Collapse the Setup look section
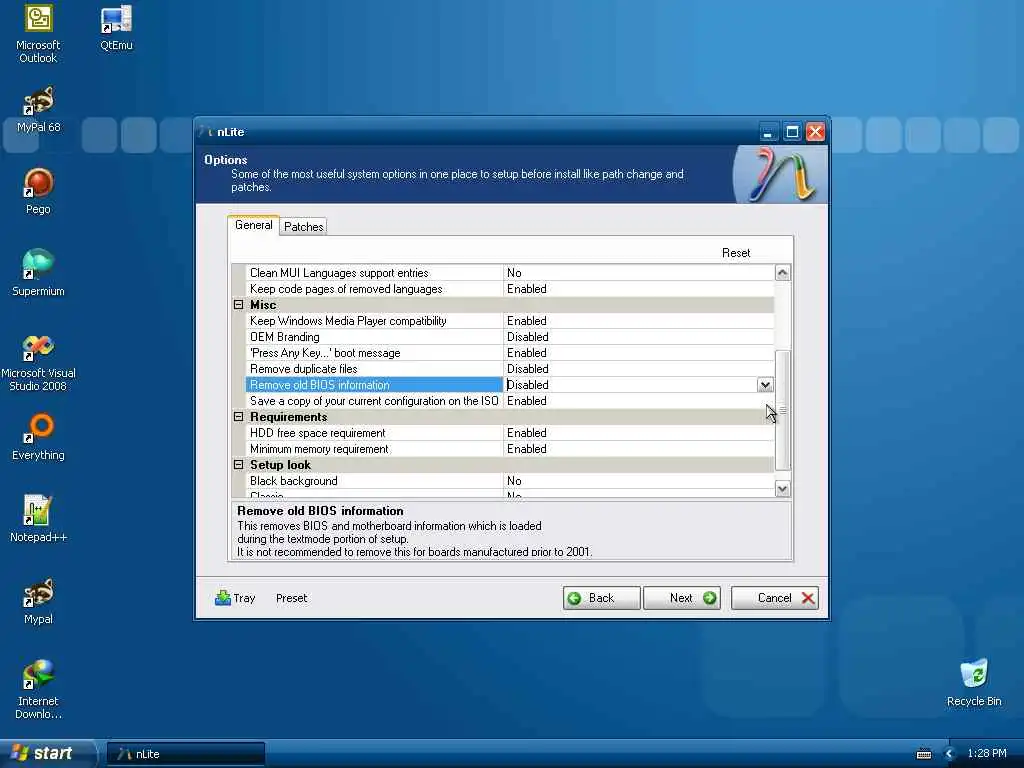The width and height of the screenshot is (1024, 768). click(x=238, y=465)
